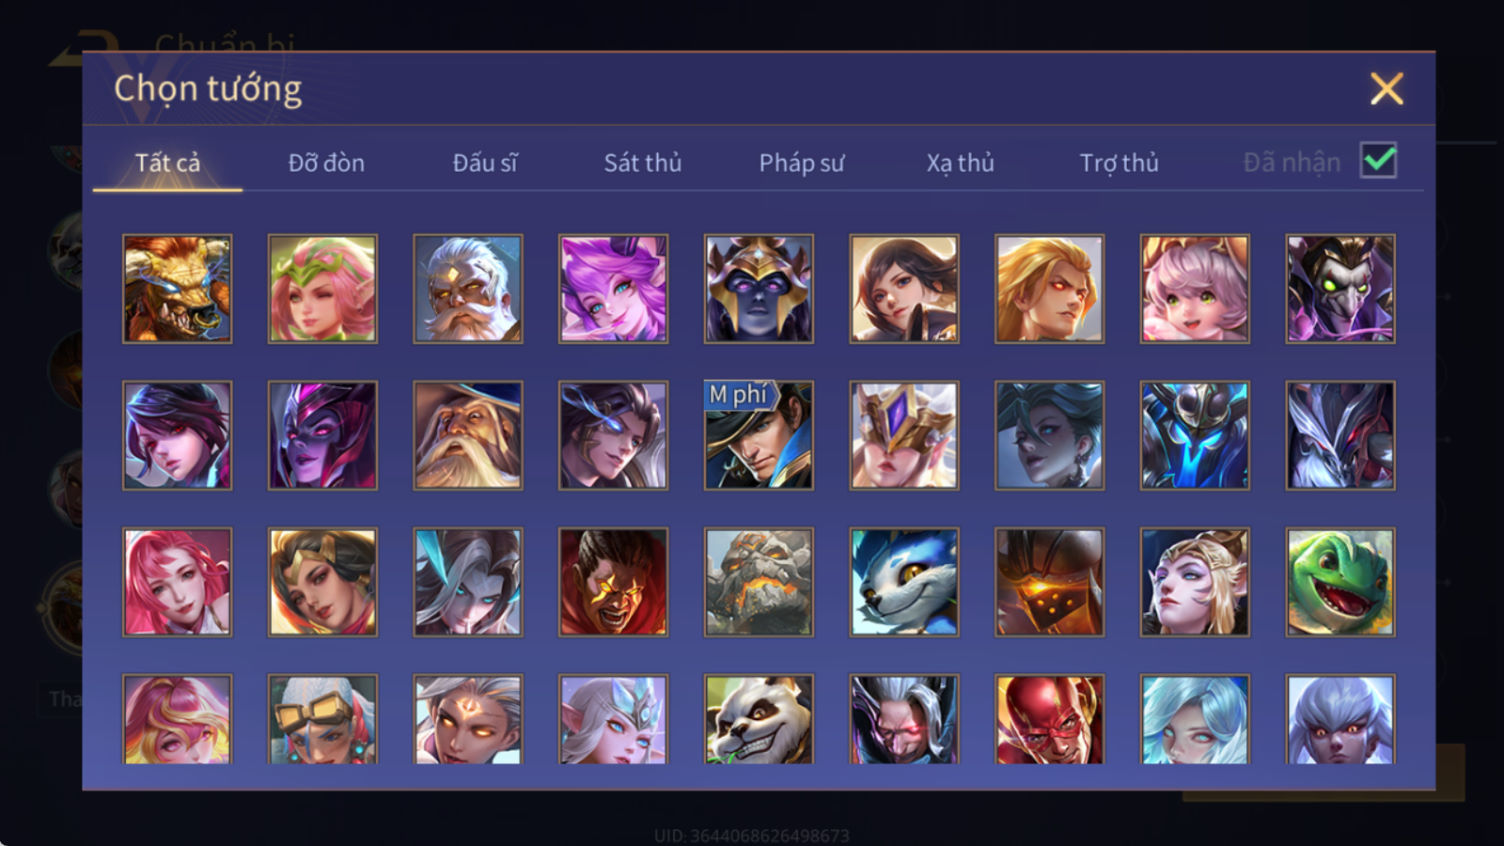1504x846 pixels.
Task: Select the stone golem hero portrait
Action: [x=759, y=582]
